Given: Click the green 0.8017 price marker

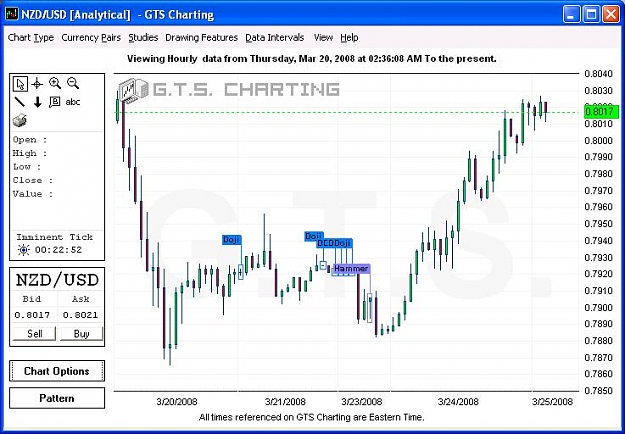Looking at the screenshot, I should click(599, 111).
